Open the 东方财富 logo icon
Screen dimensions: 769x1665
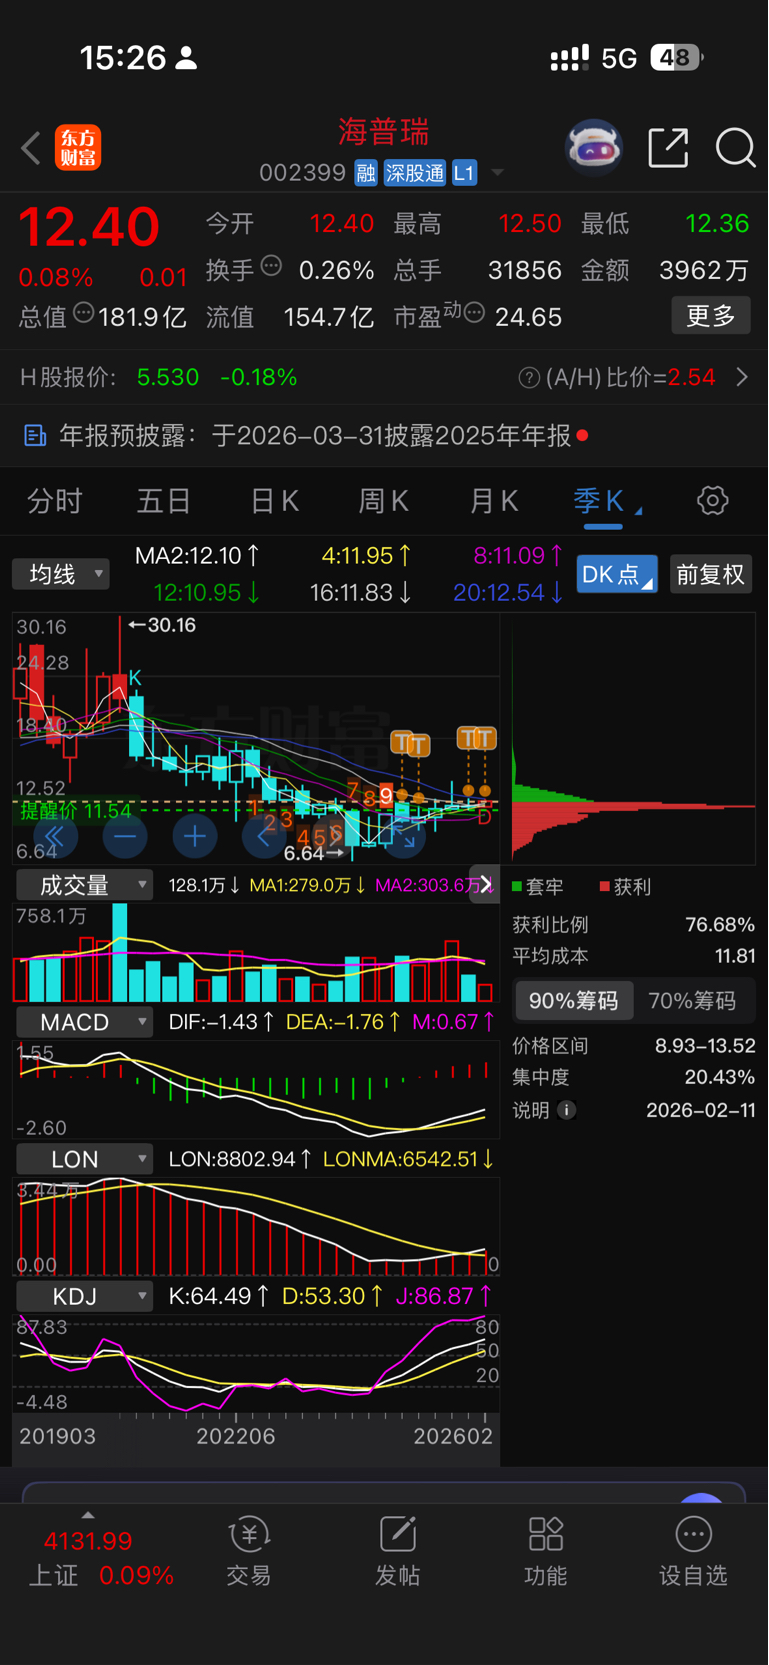pyautogui.click(x=78, y=149)
